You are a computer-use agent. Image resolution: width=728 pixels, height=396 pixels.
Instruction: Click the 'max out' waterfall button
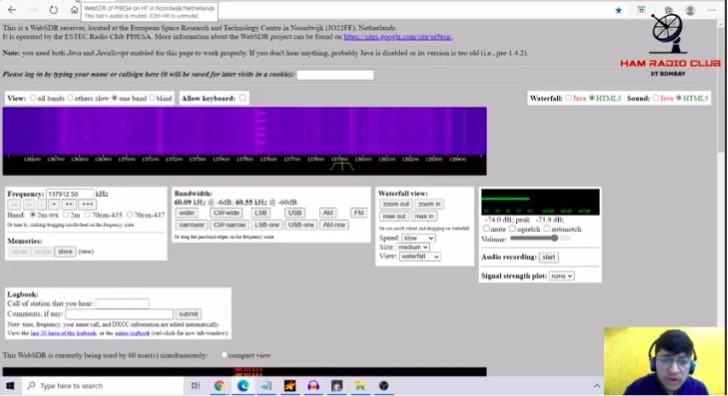click(x=394, y=216)
